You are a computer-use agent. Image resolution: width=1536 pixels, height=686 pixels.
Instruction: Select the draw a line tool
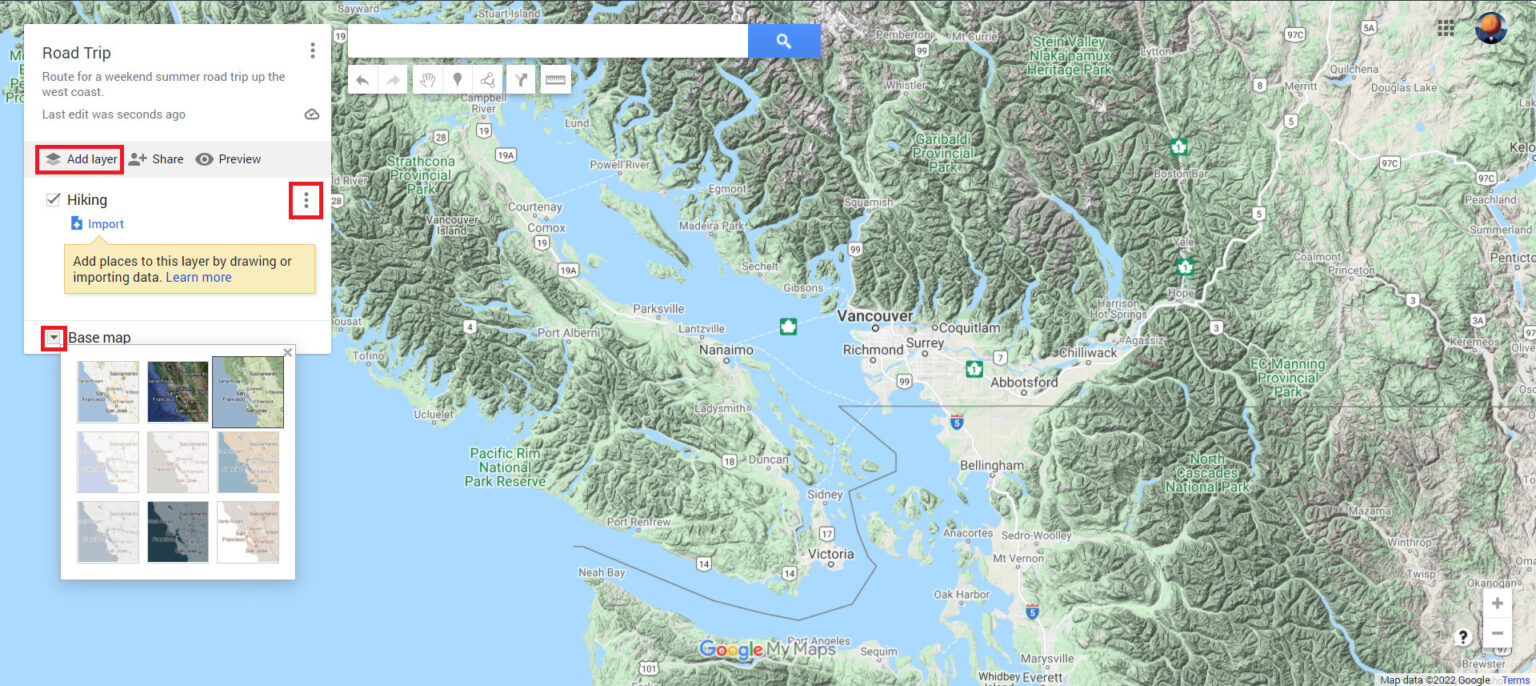488,80
